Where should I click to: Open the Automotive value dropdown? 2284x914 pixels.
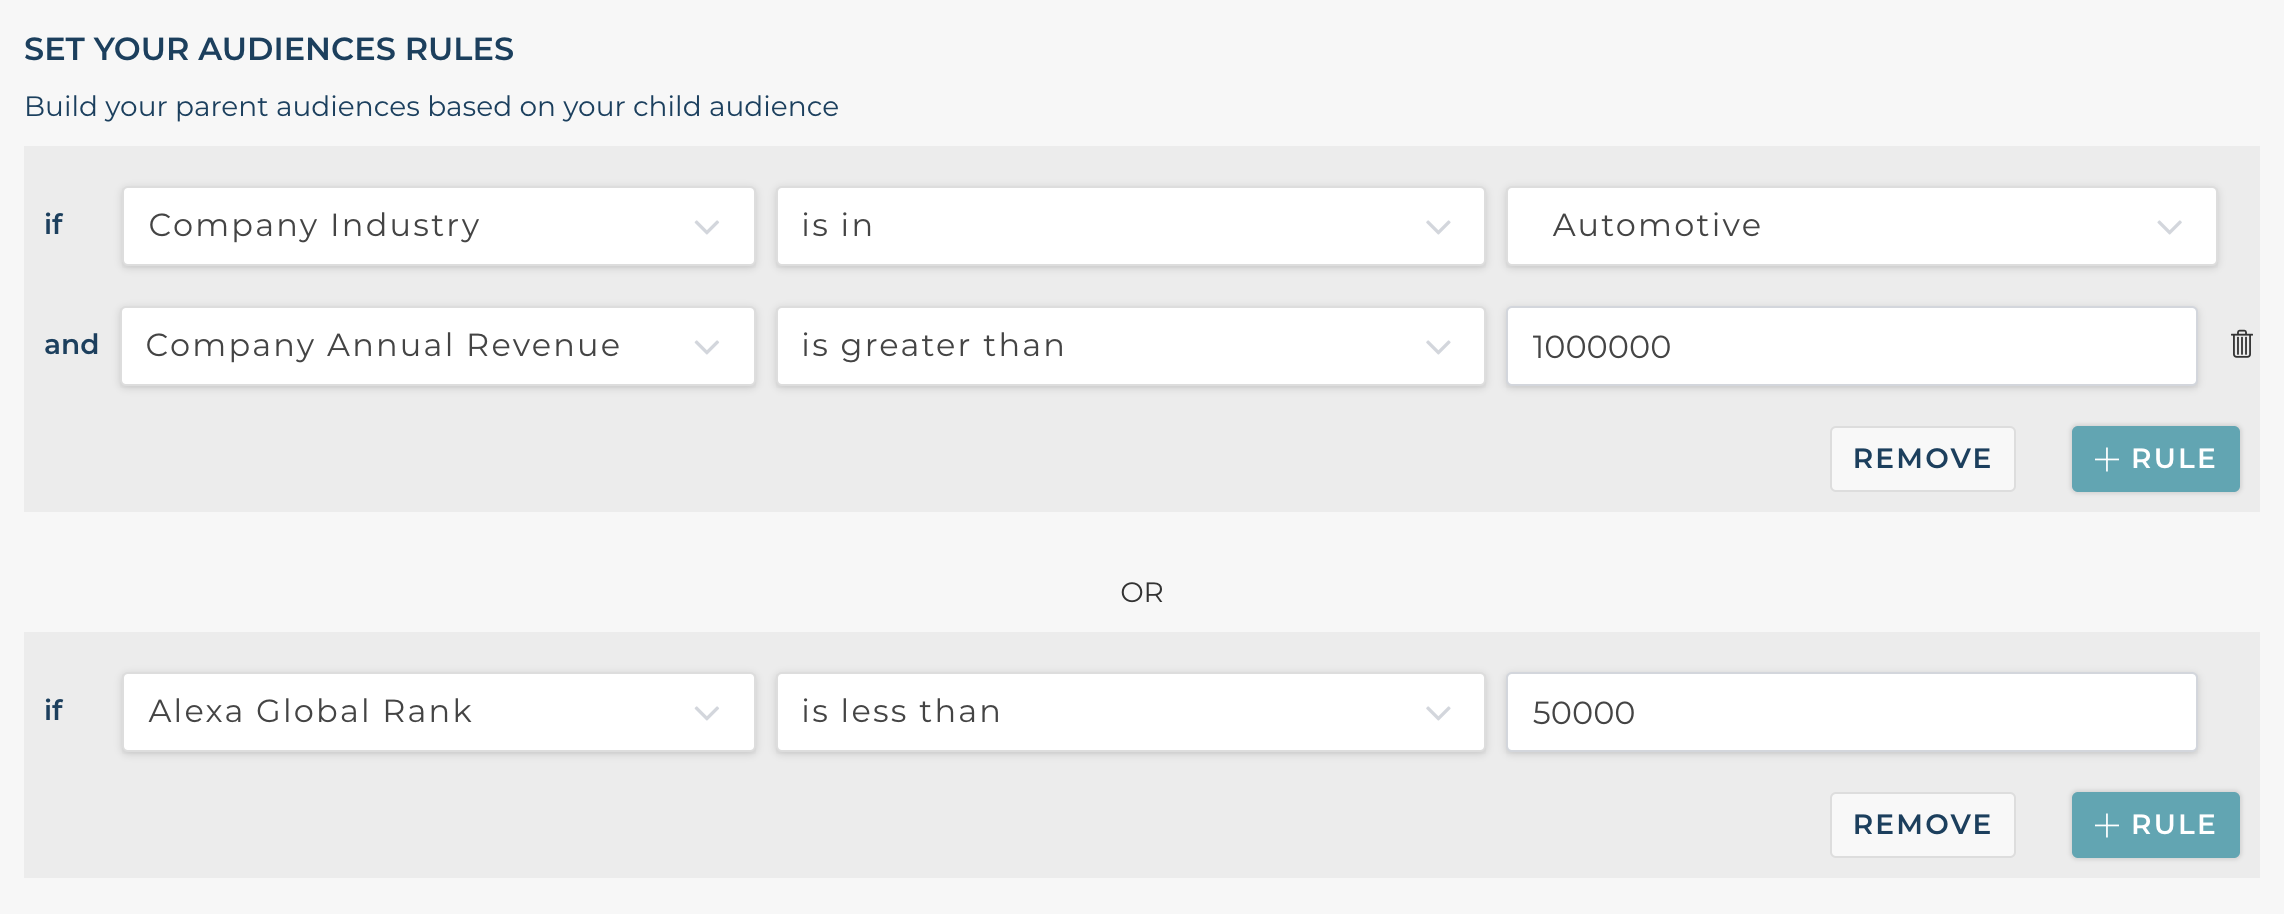click(1861, 226)
